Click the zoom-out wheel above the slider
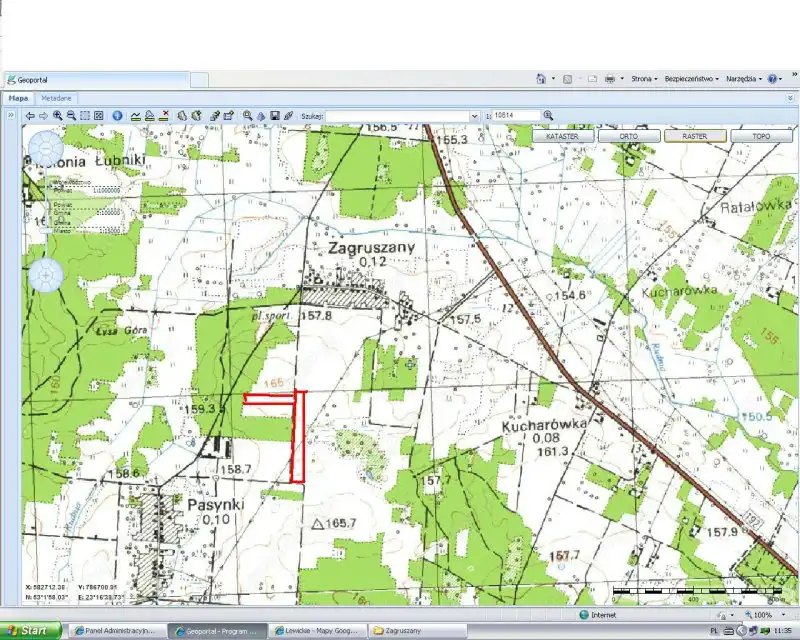800x640 pixels. [x=45, y=152]
